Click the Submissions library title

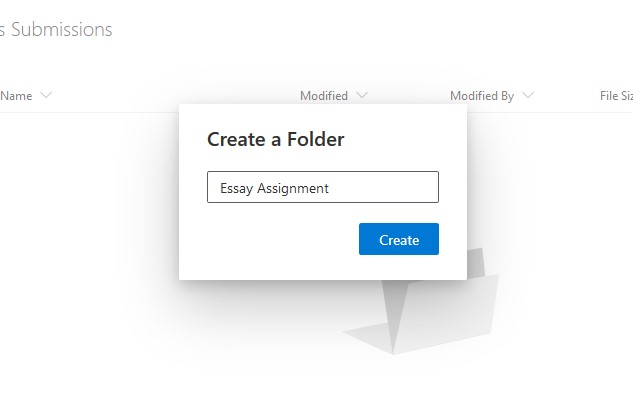click(x=56, y=29)
